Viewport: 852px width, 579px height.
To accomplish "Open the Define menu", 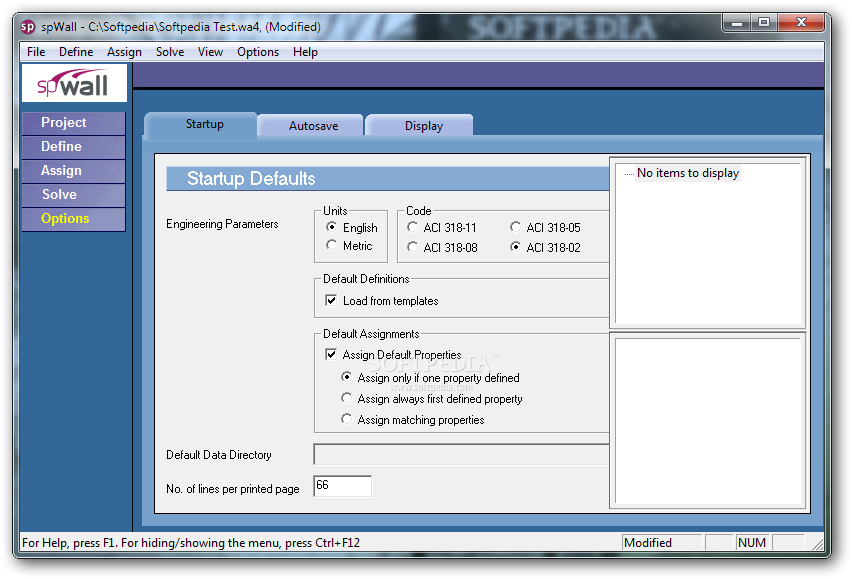I will 76,52.
